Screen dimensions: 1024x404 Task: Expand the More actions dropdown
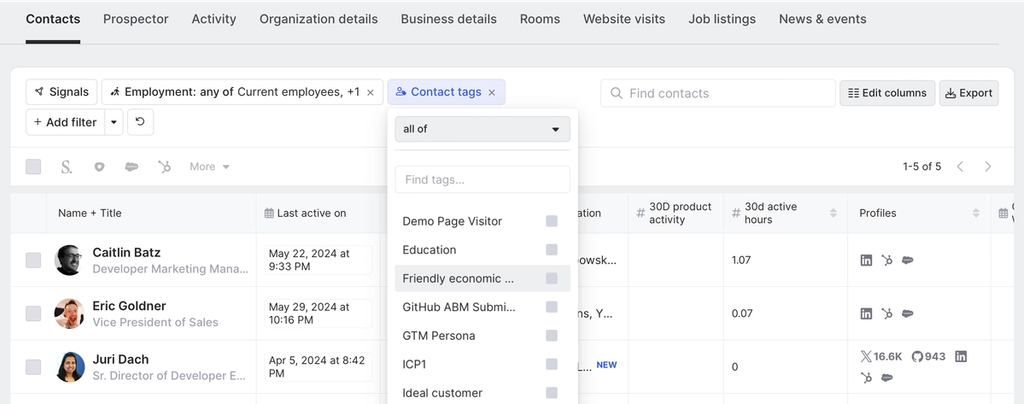(210, 167)
